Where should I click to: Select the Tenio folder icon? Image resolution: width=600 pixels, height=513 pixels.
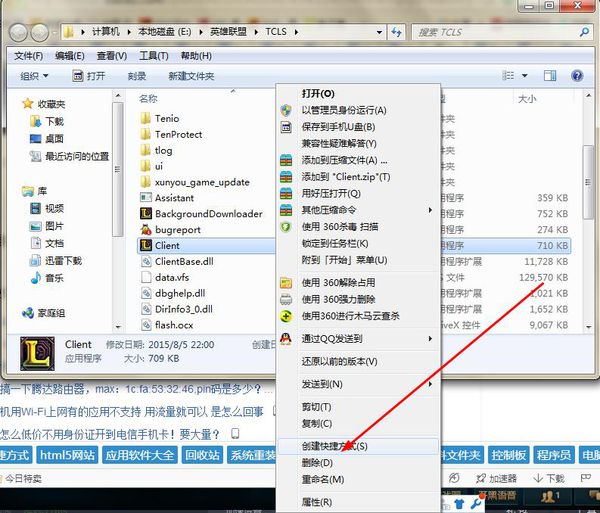click(x=145, y=118)
